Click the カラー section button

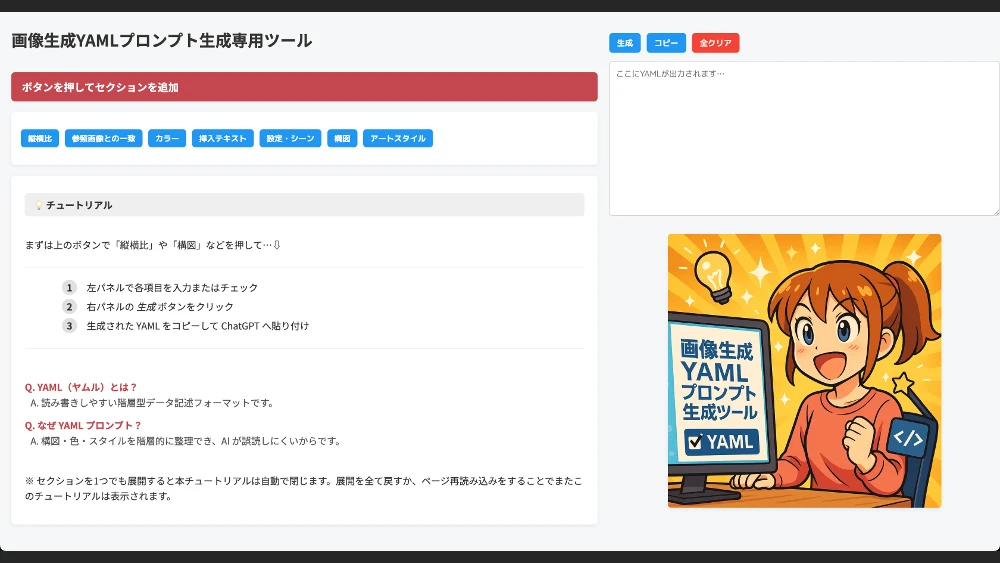167,138
